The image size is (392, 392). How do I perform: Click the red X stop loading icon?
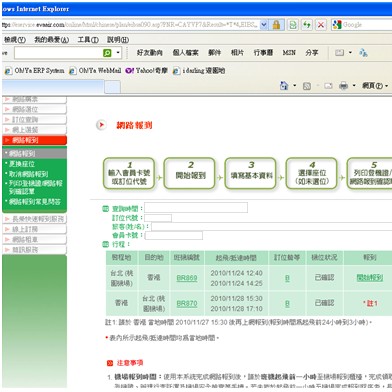[x=321, y=25]
